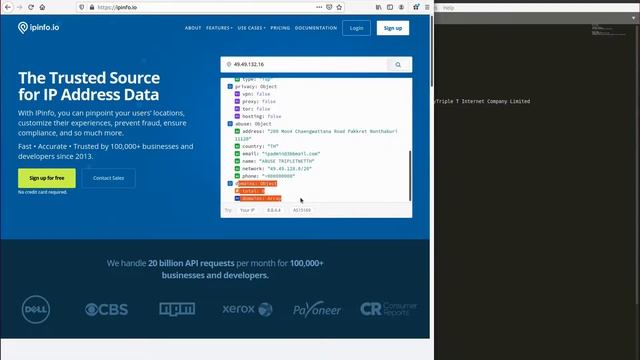
Task: Click the padlock site security icon
Action: (91, 7)
